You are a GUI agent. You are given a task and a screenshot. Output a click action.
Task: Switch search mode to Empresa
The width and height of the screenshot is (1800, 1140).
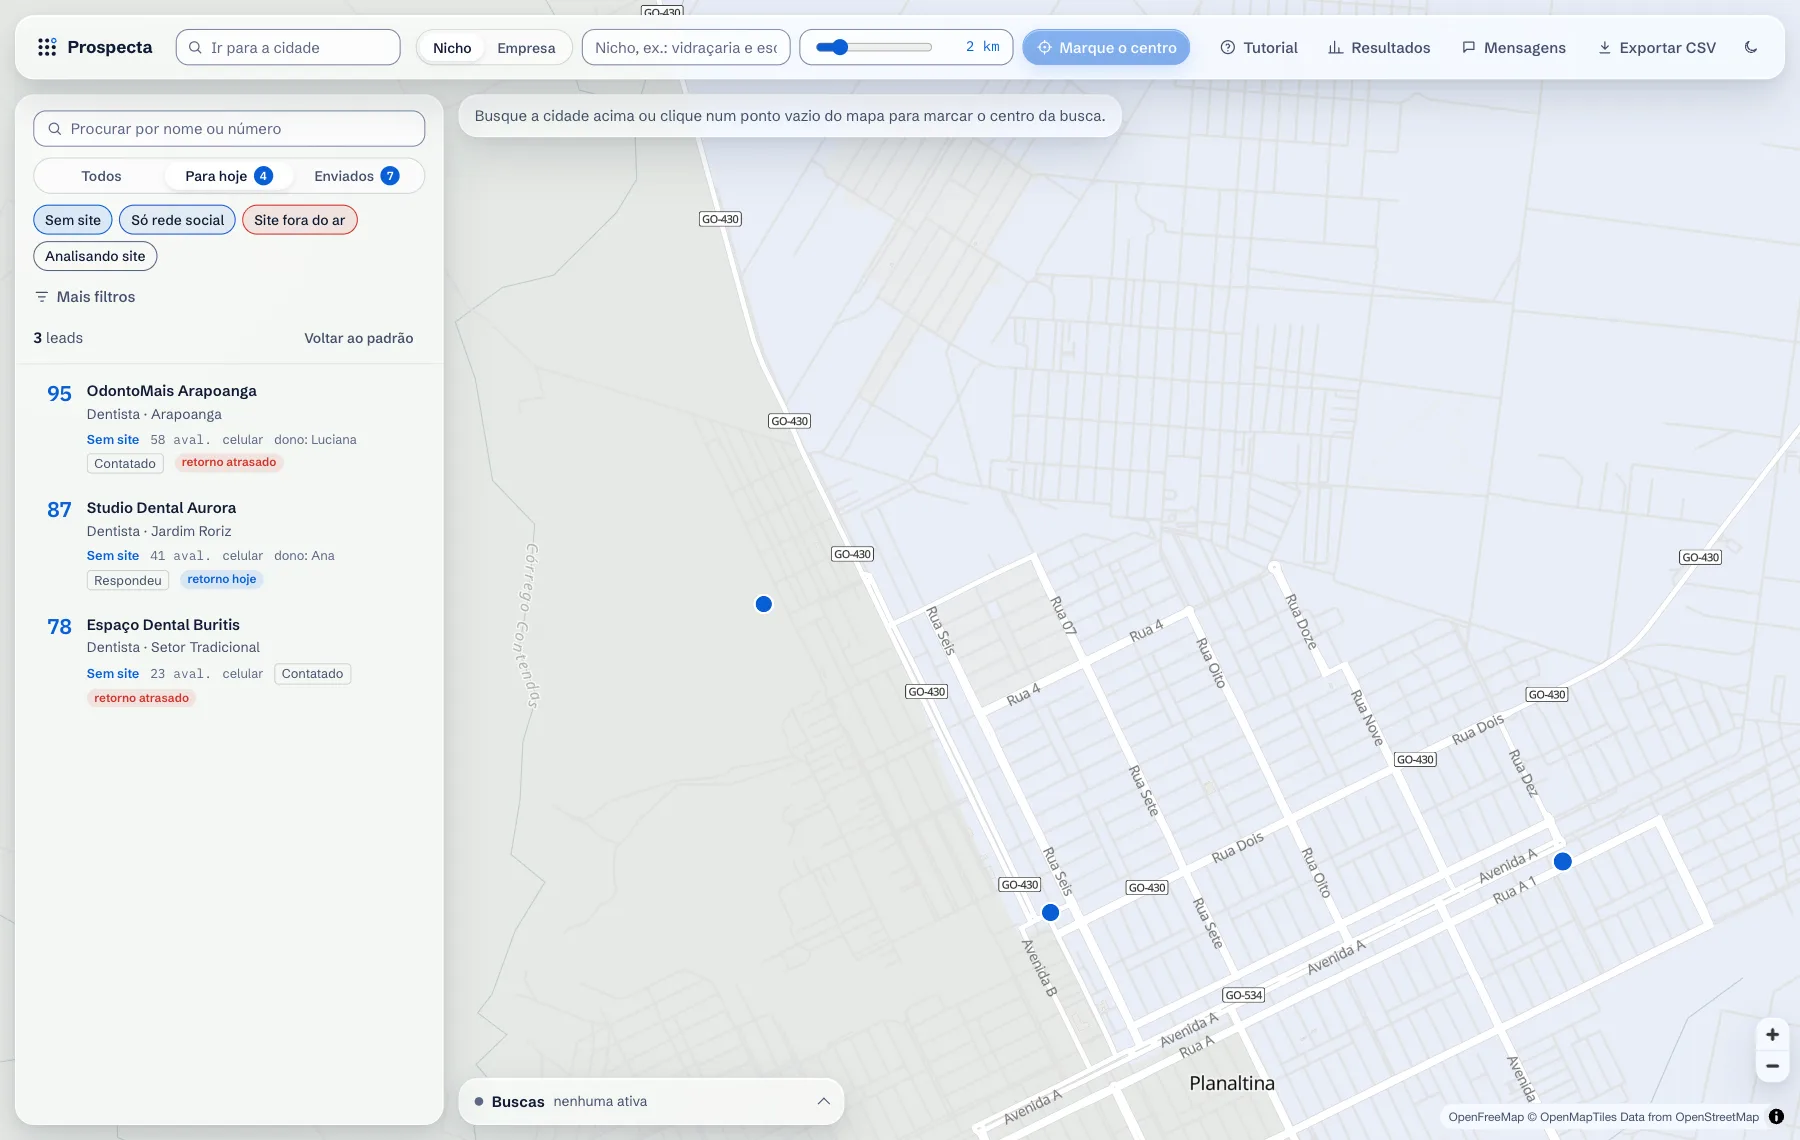click(x=526, y=47)
